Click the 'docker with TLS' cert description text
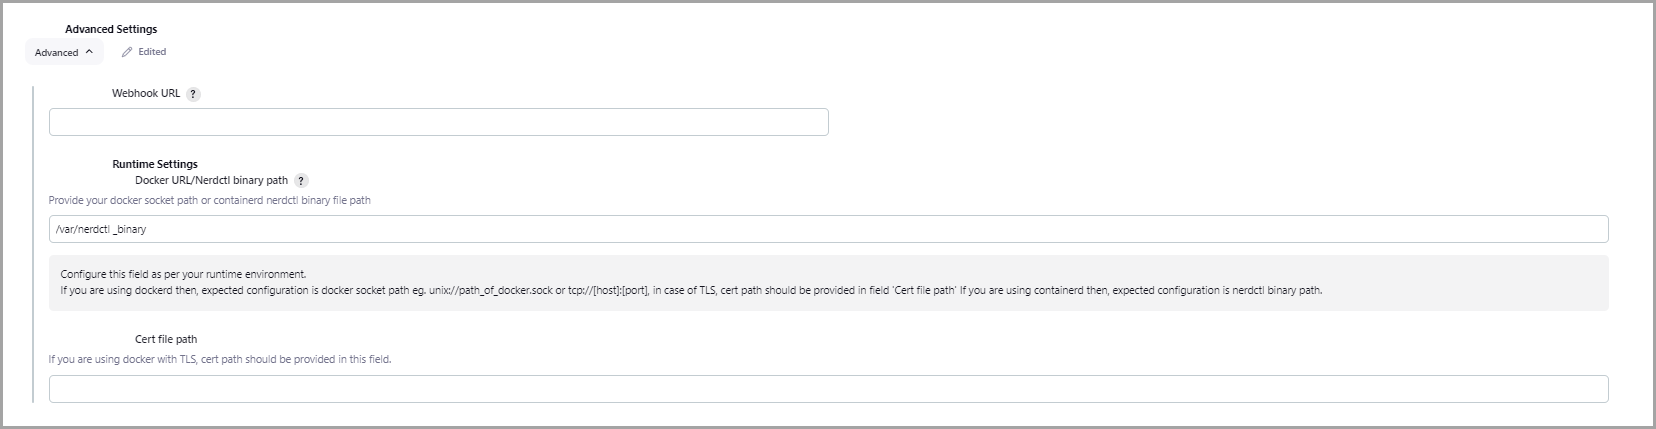The height and width of the screenshot is (429, 1656). [219, 359]
